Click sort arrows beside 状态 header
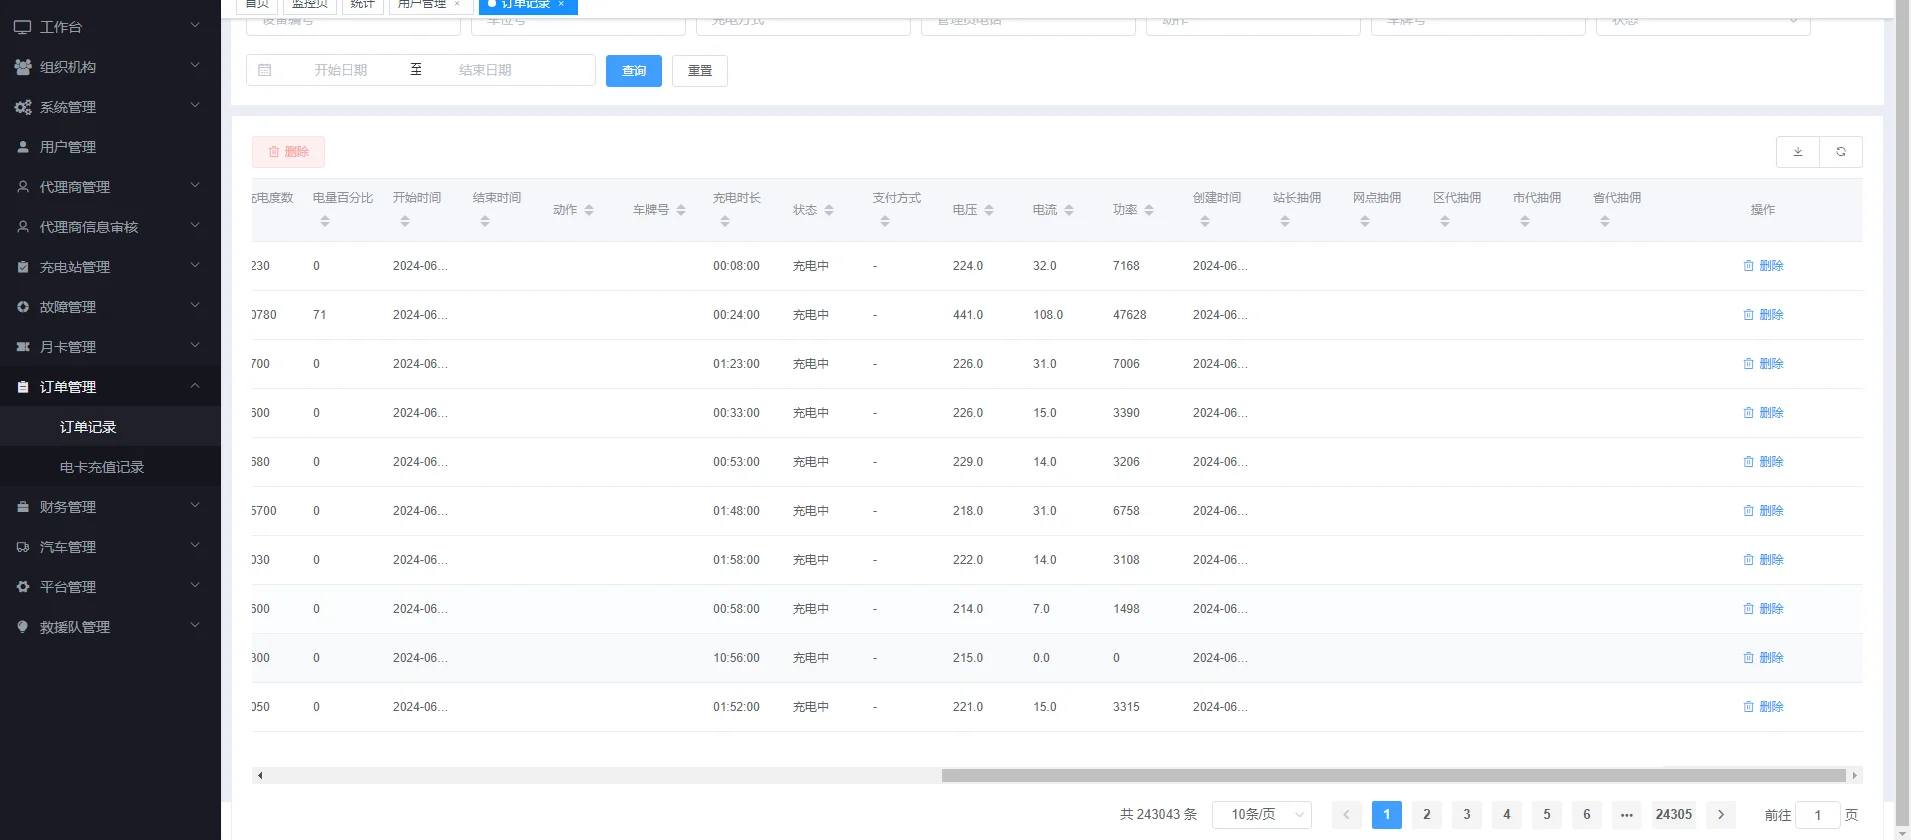Image resolution: width=1911 pixels, height=840 pixels. pyautogui.click(x=829, y=210)
